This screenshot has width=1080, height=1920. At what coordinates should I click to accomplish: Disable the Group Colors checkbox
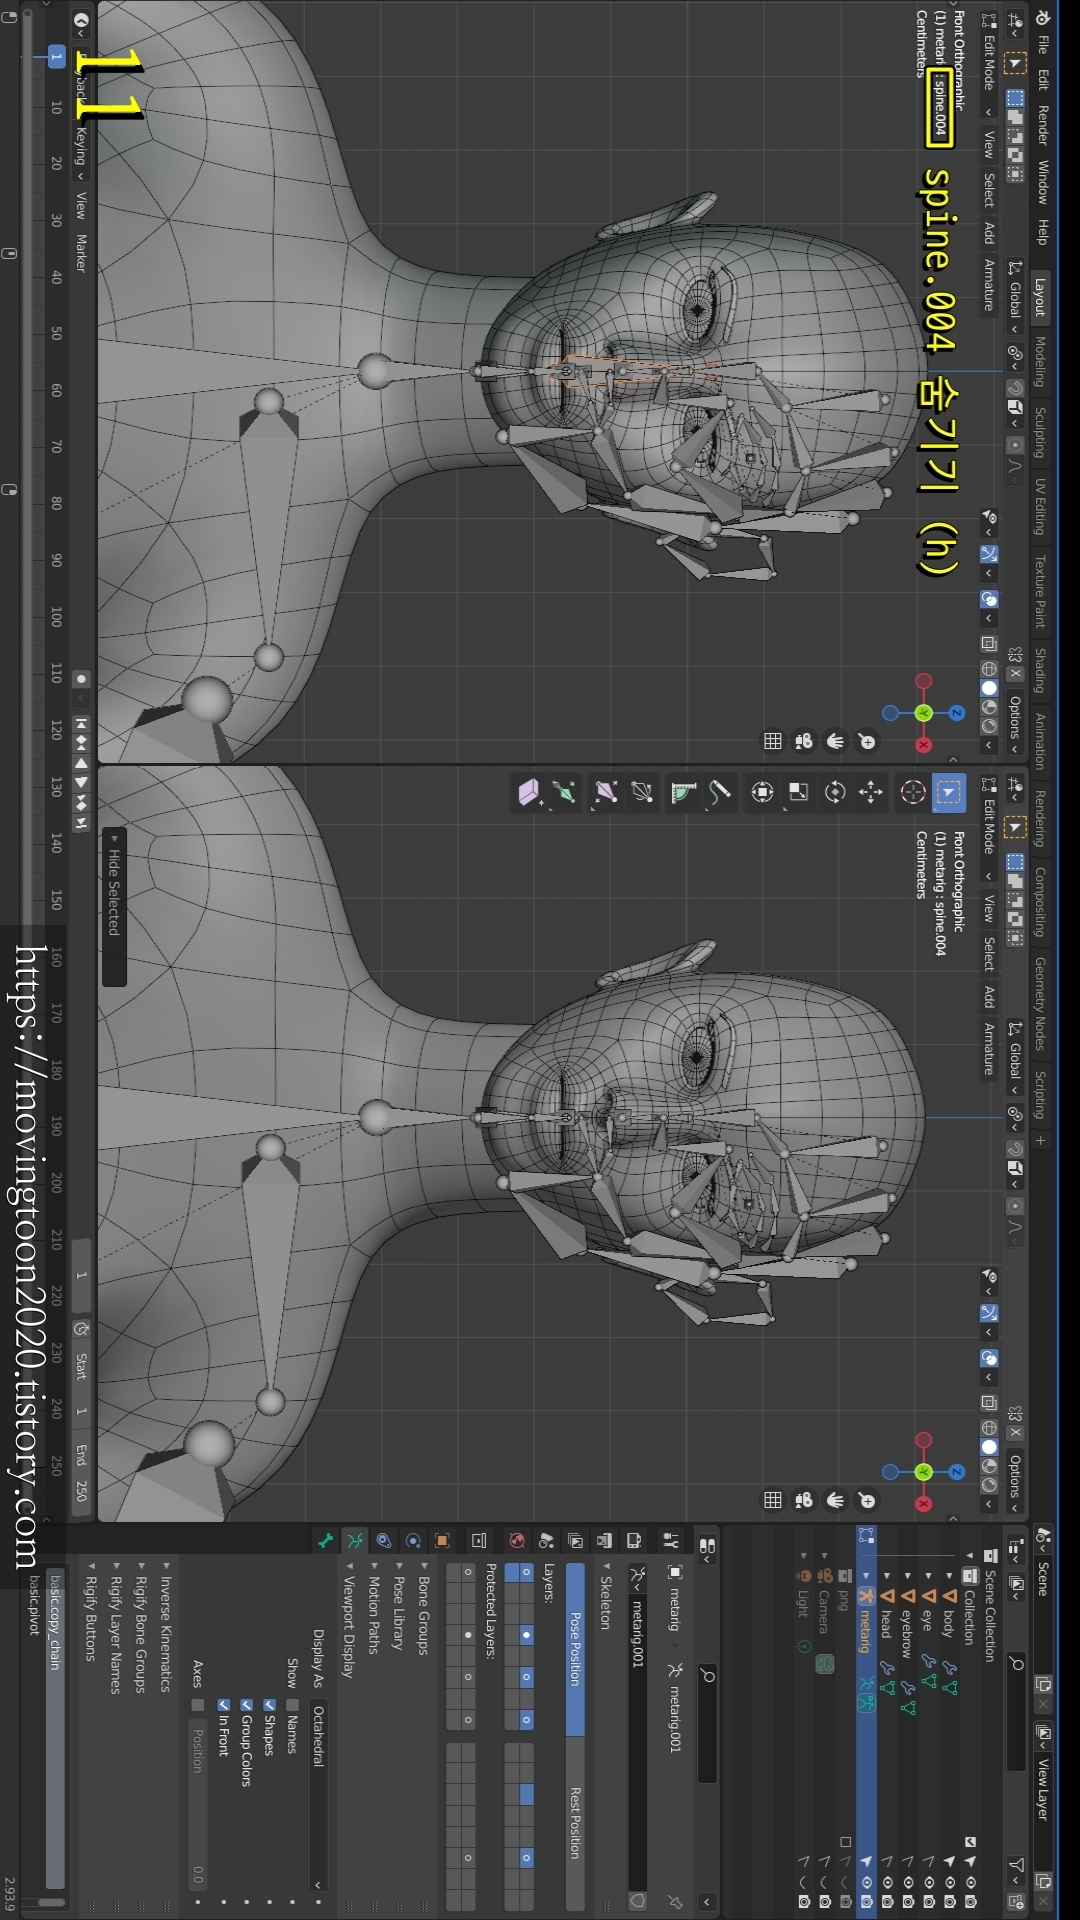pos(246,1704)
